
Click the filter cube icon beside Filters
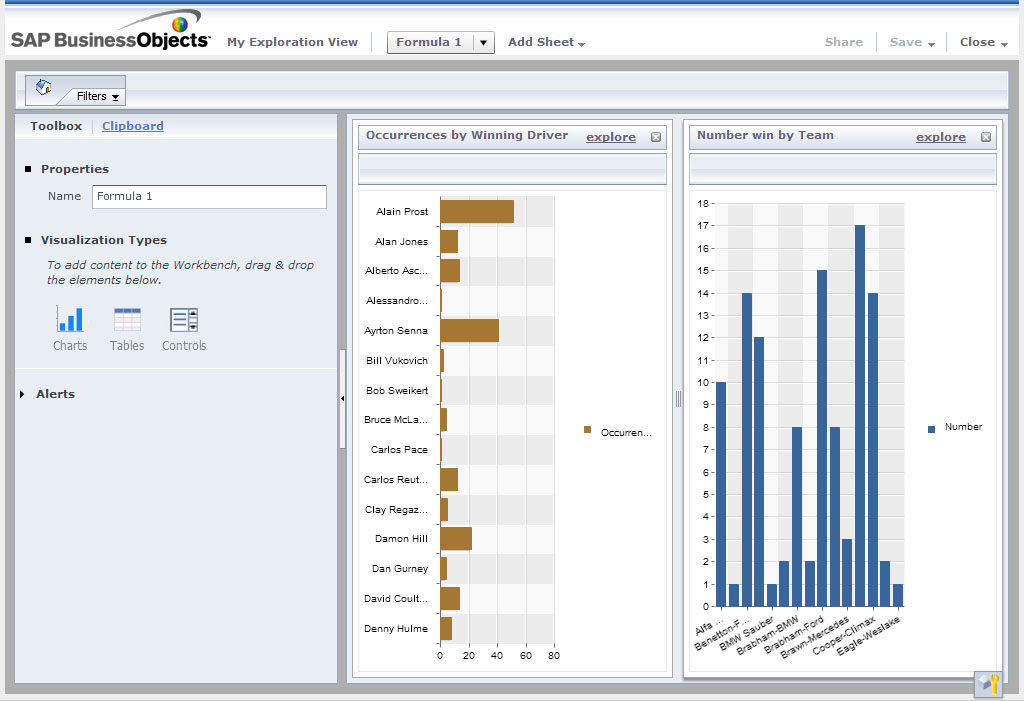[x=43, y=87]
